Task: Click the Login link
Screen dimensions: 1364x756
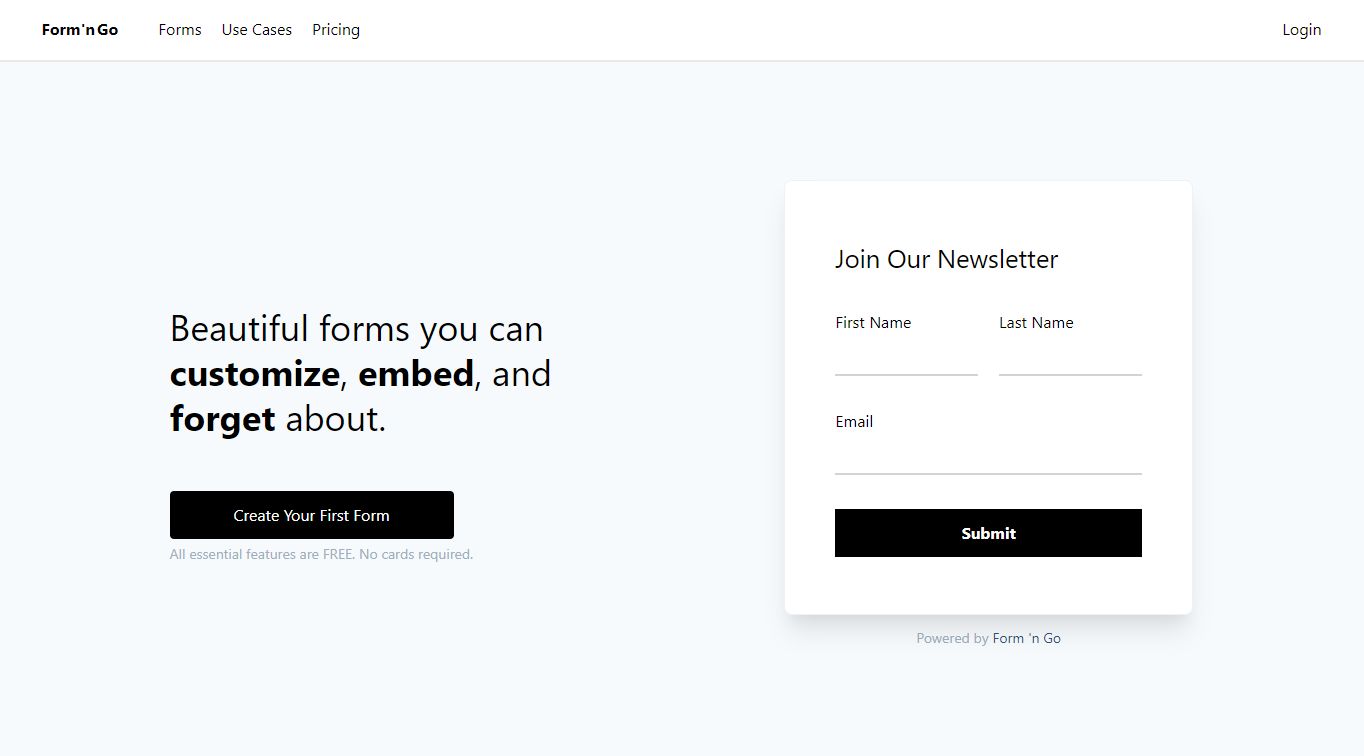Action: [1301, 29]
